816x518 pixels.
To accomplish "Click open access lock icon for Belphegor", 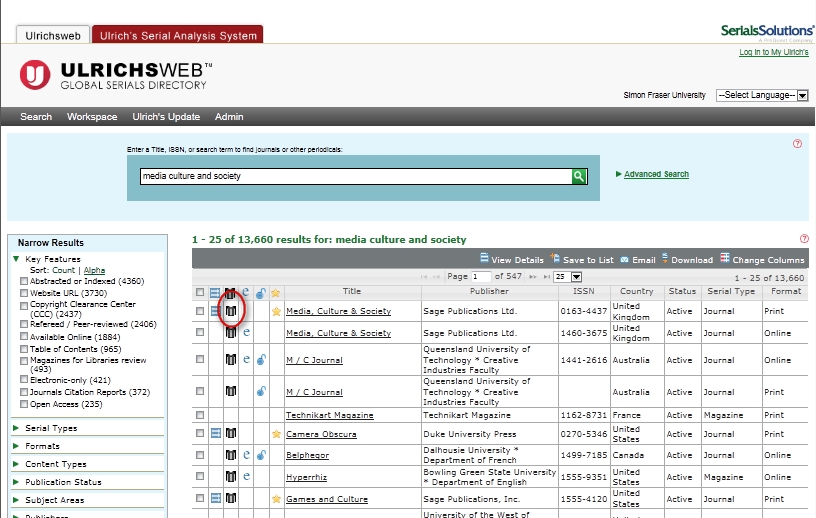I will [x=261, y=455].
